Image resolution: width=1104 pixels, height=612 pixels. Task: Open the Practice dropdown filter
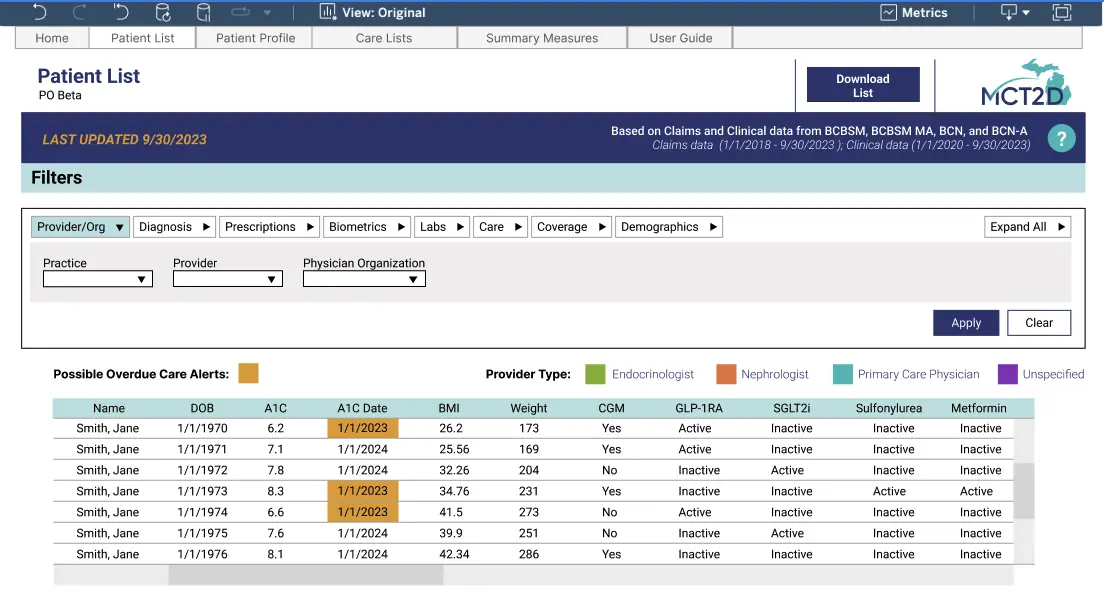(x=97, y=279)
